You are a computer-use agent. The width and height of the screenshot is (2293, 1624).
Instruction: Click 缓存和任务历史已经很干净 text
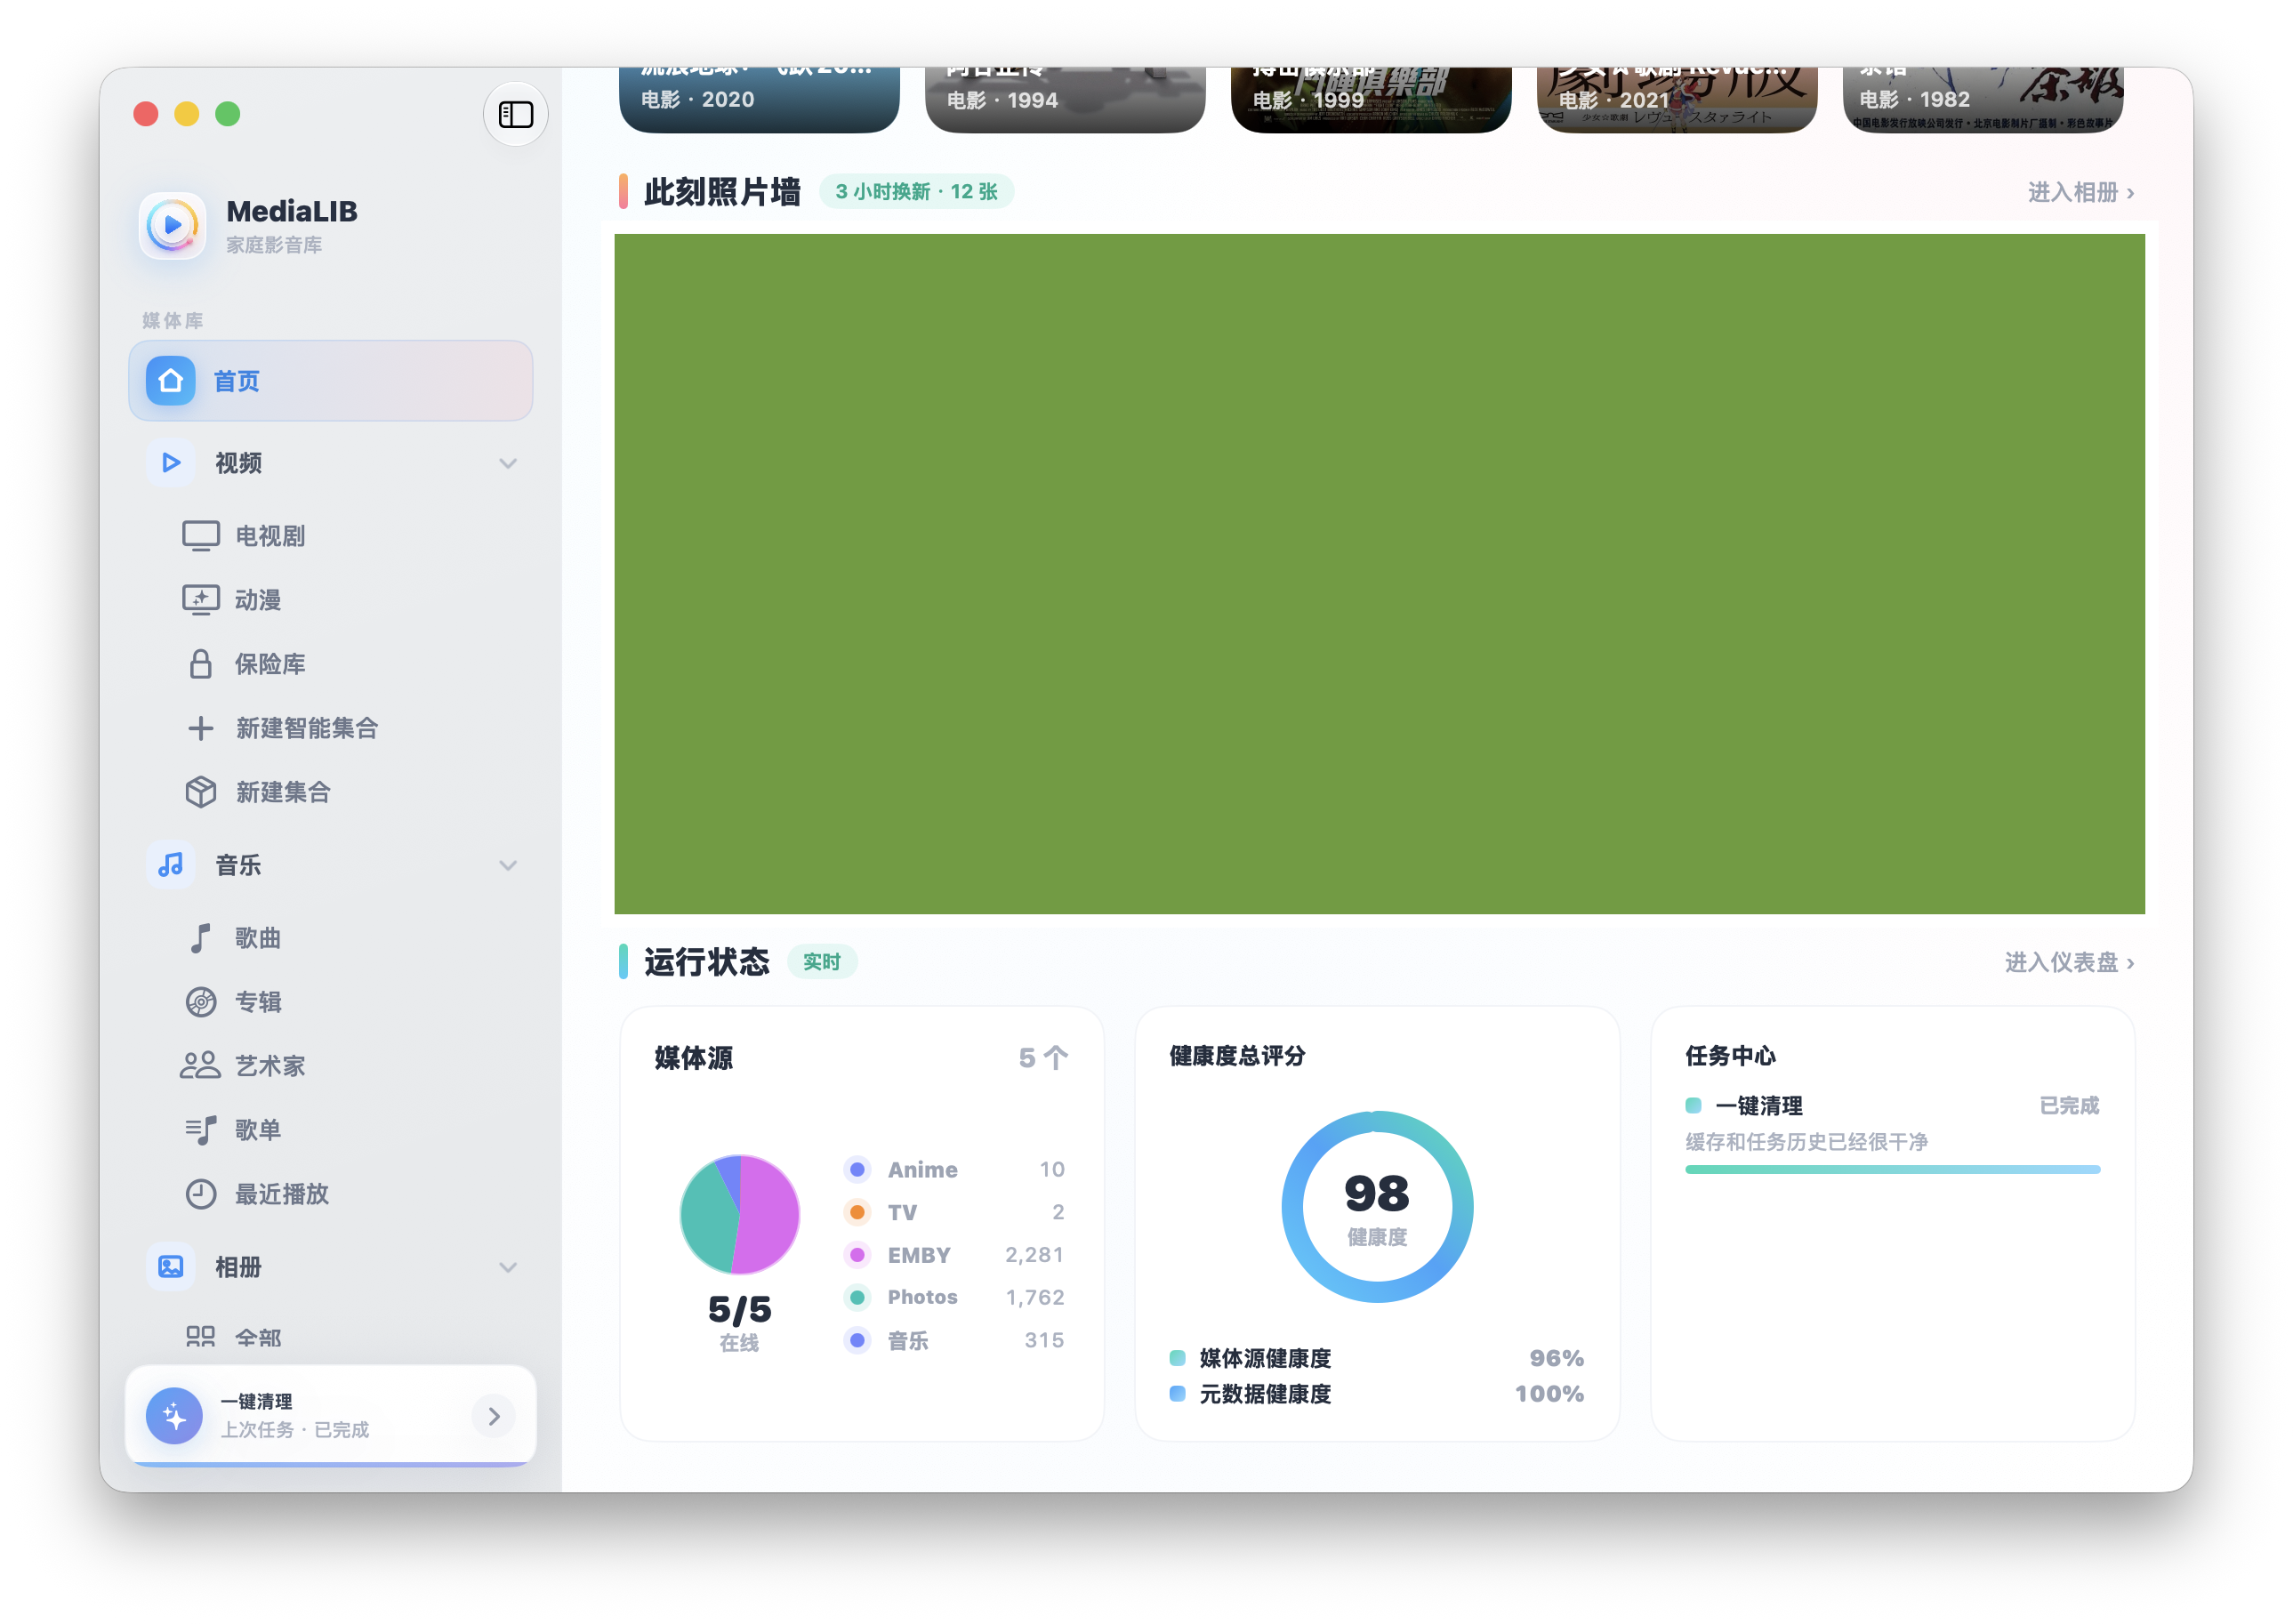[1806, 1142]
